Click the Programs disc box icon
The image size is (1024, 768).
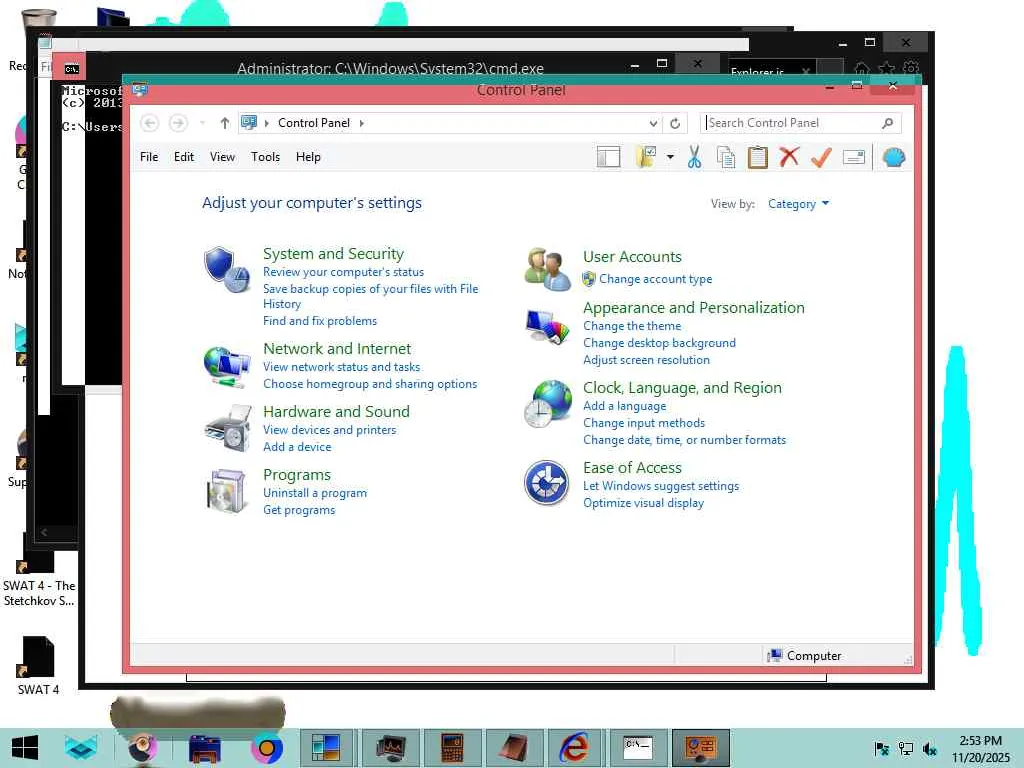(226, 491)
